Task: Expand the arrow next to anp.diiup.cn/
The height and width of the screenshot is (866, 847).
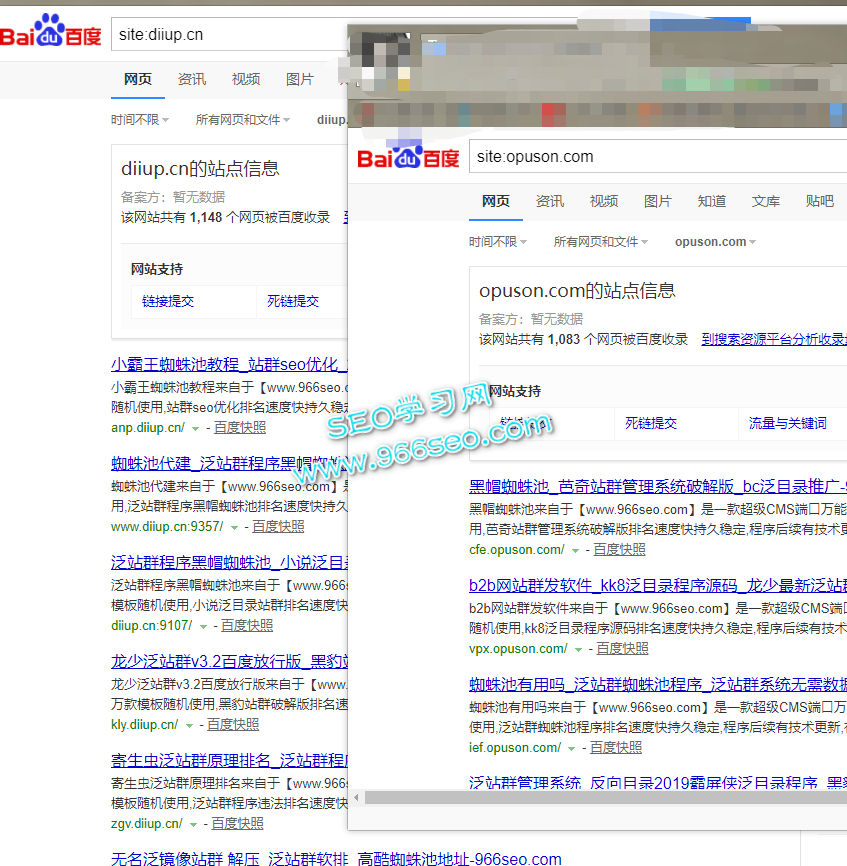Action: coord(195,429)
